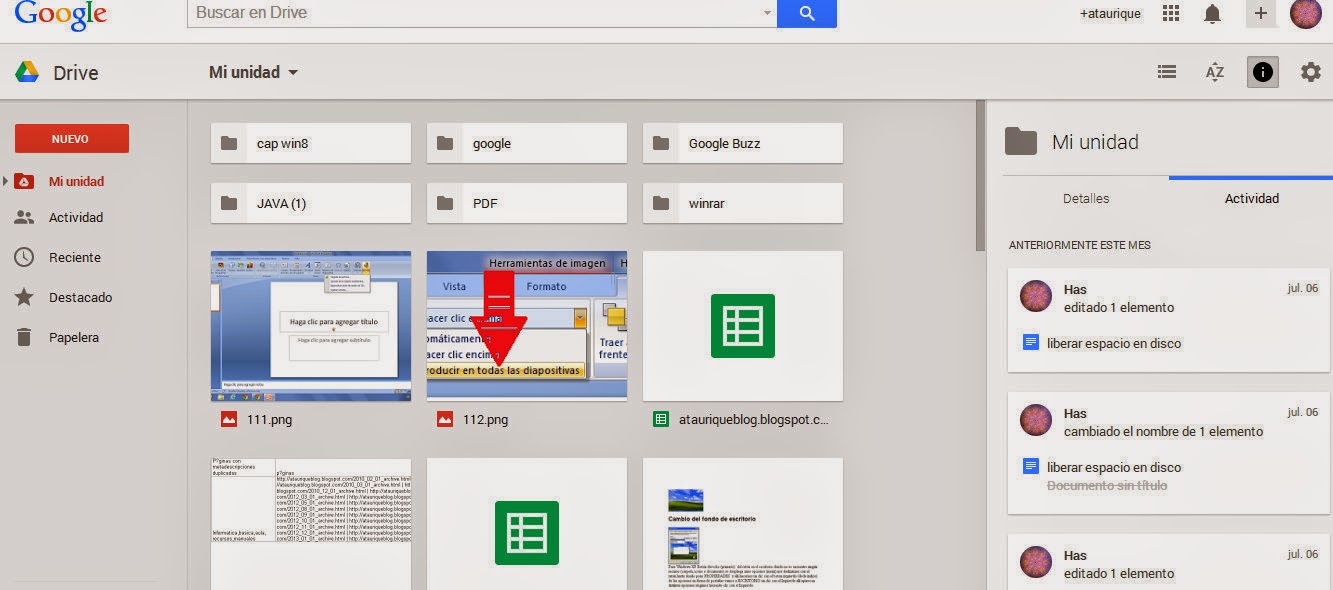The height and width of the screenshot is (590, 1333).
Task: Click the avatar of the first Has activity entry
Action: click(1035, 297)
